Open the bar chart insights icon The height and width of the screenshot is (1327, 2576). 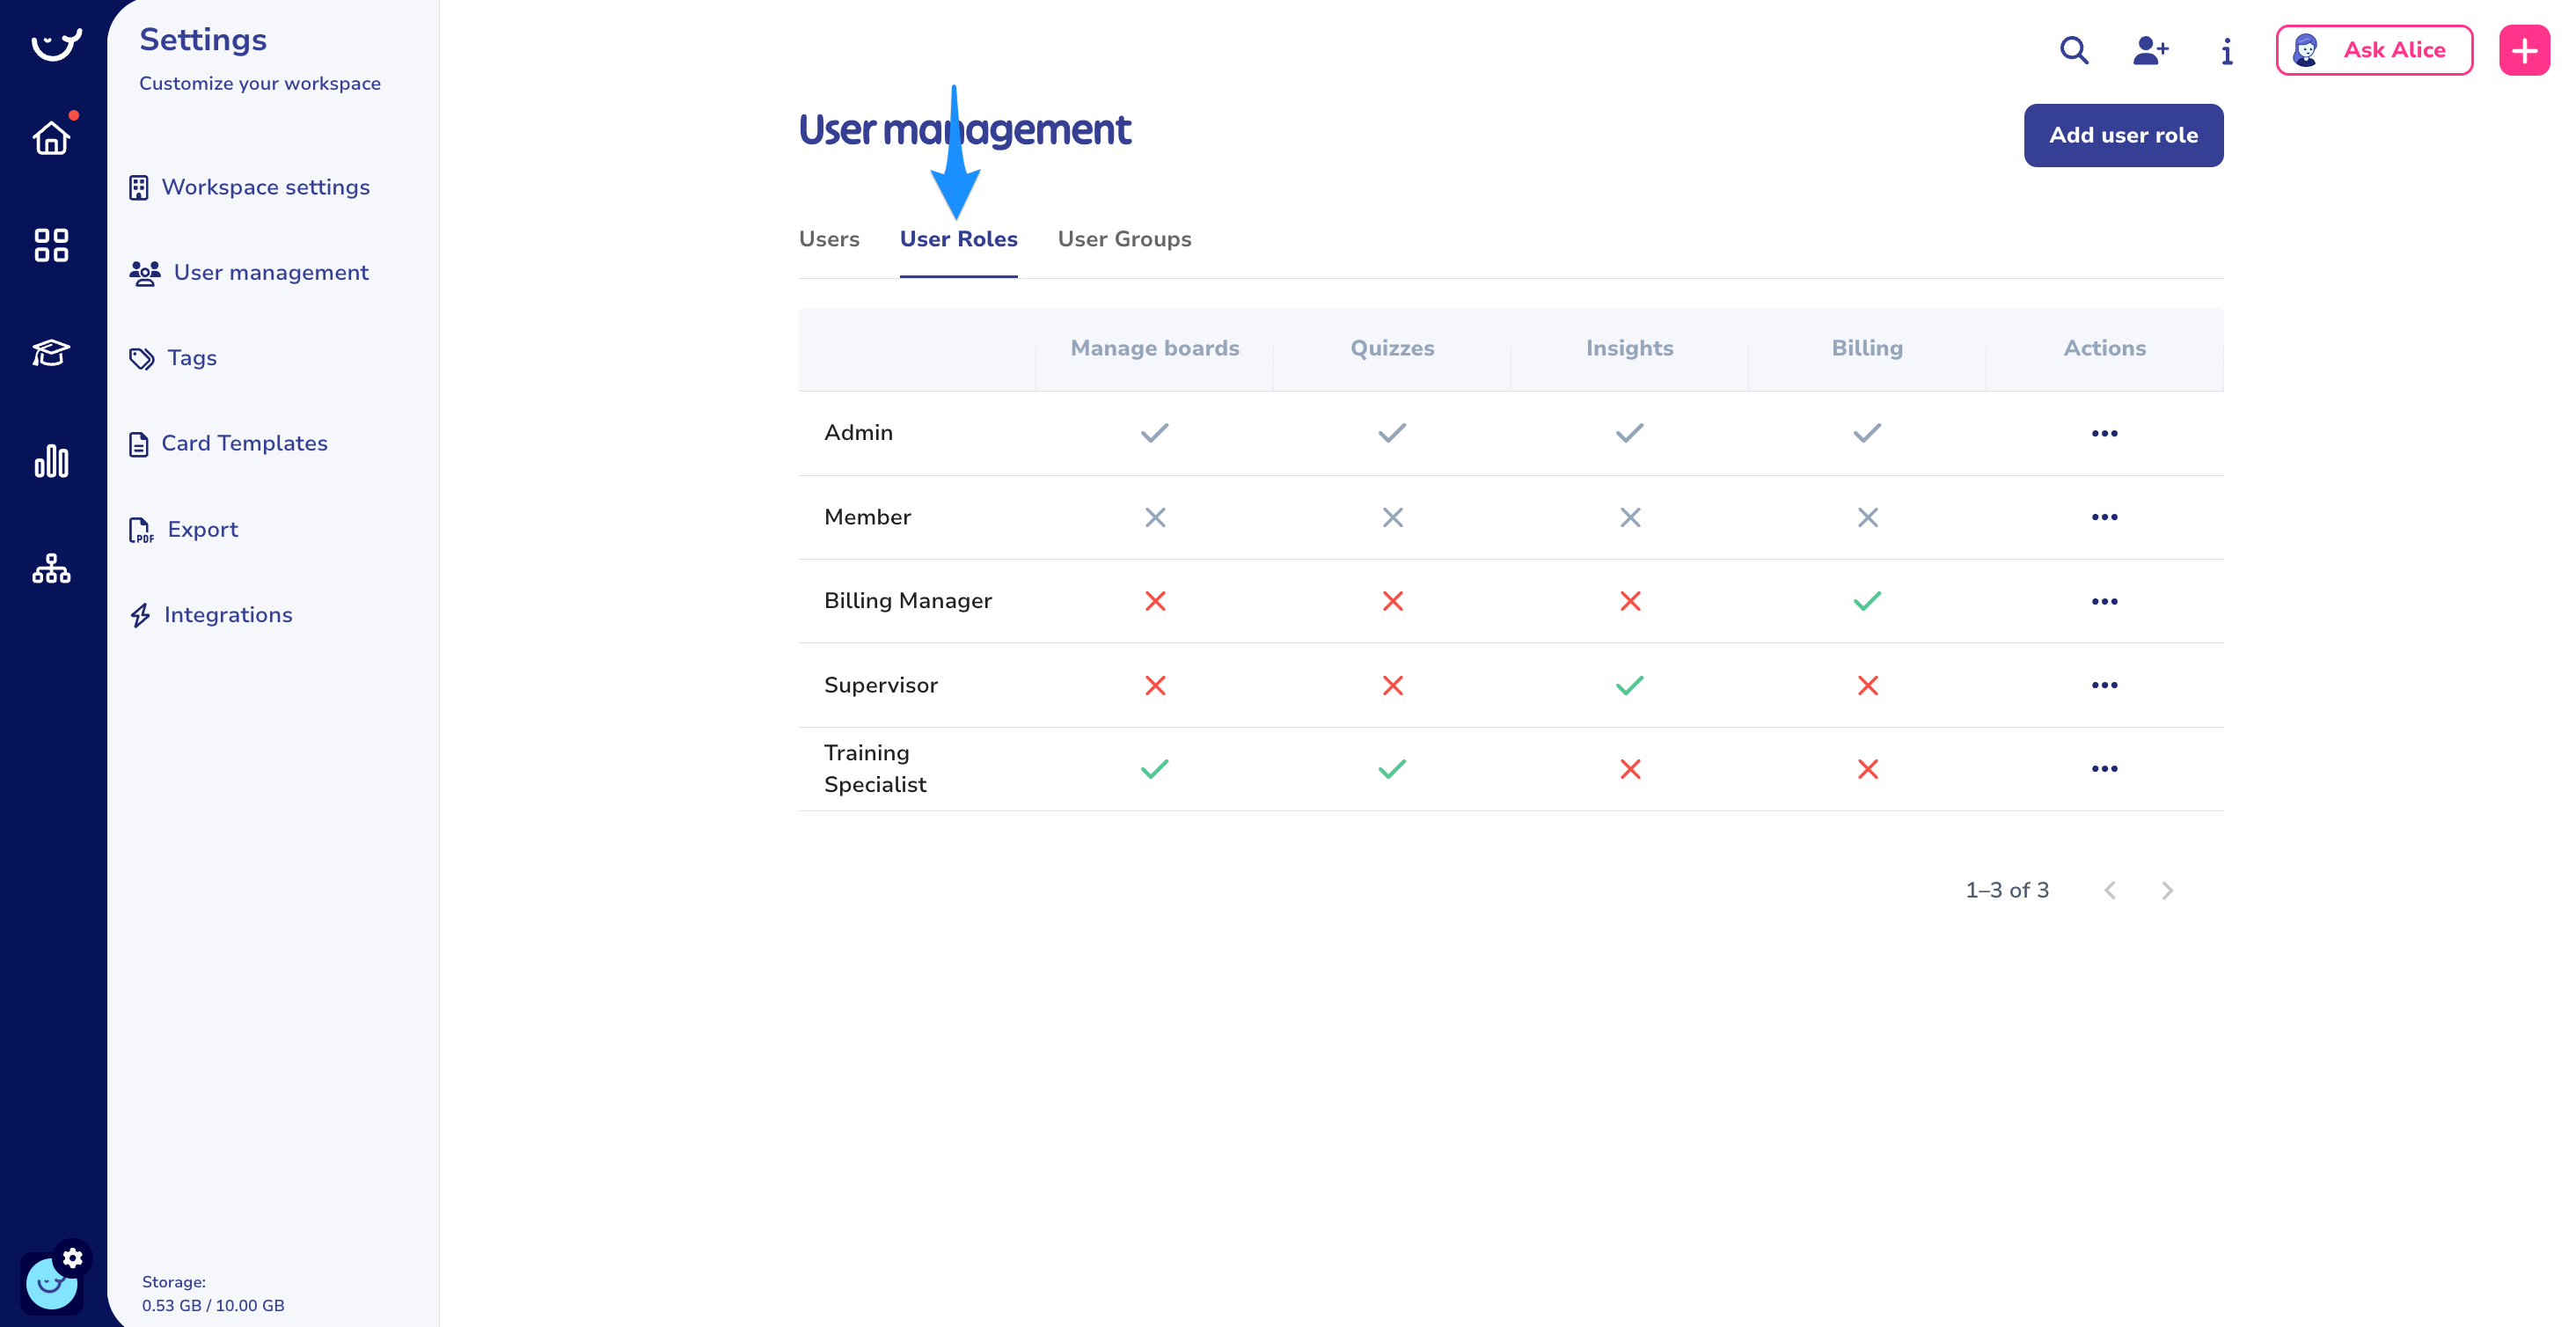pos(51,461)
